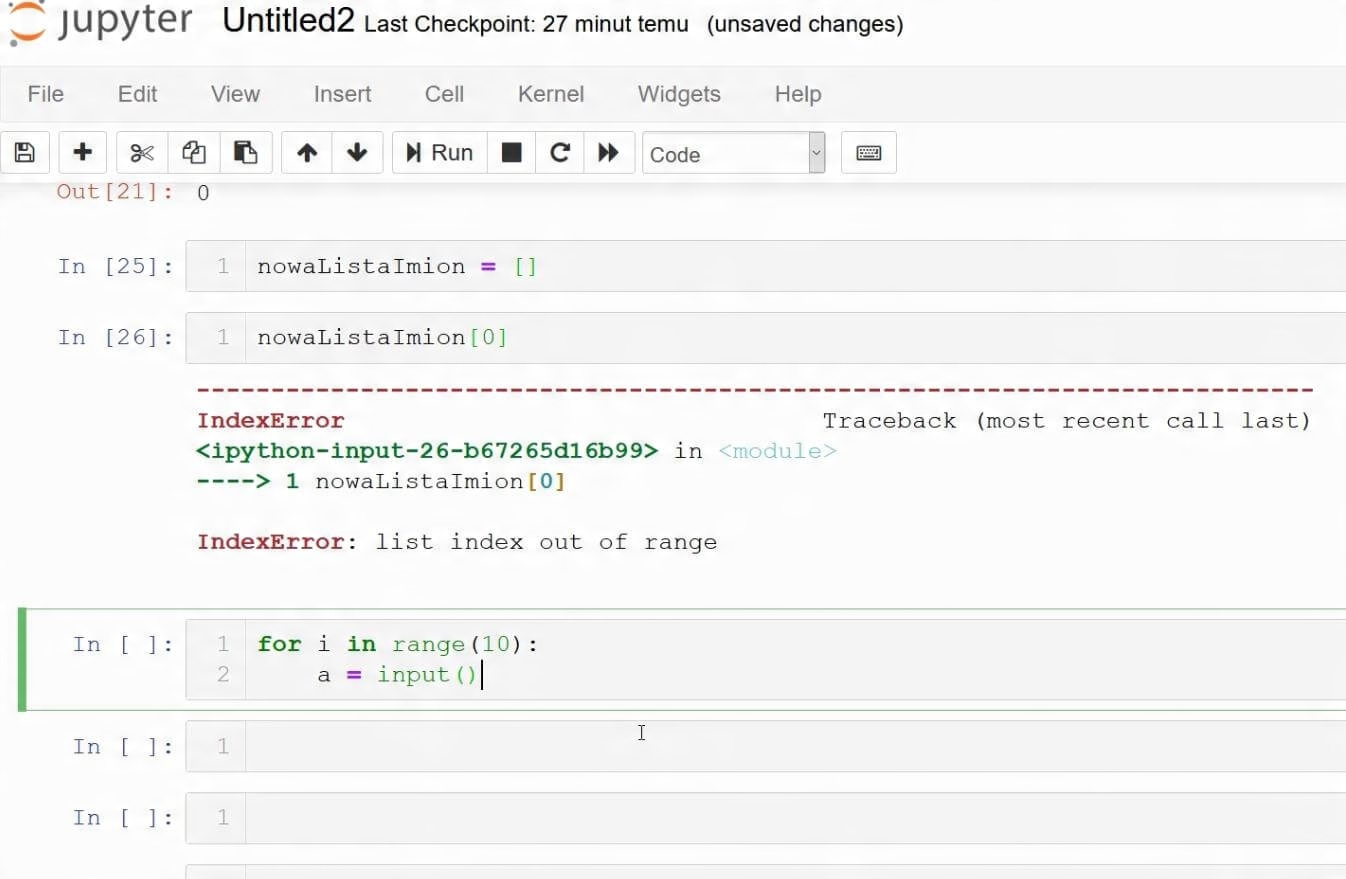
Task: Move selected cell down arrow
Action: [x=357, y=153]
